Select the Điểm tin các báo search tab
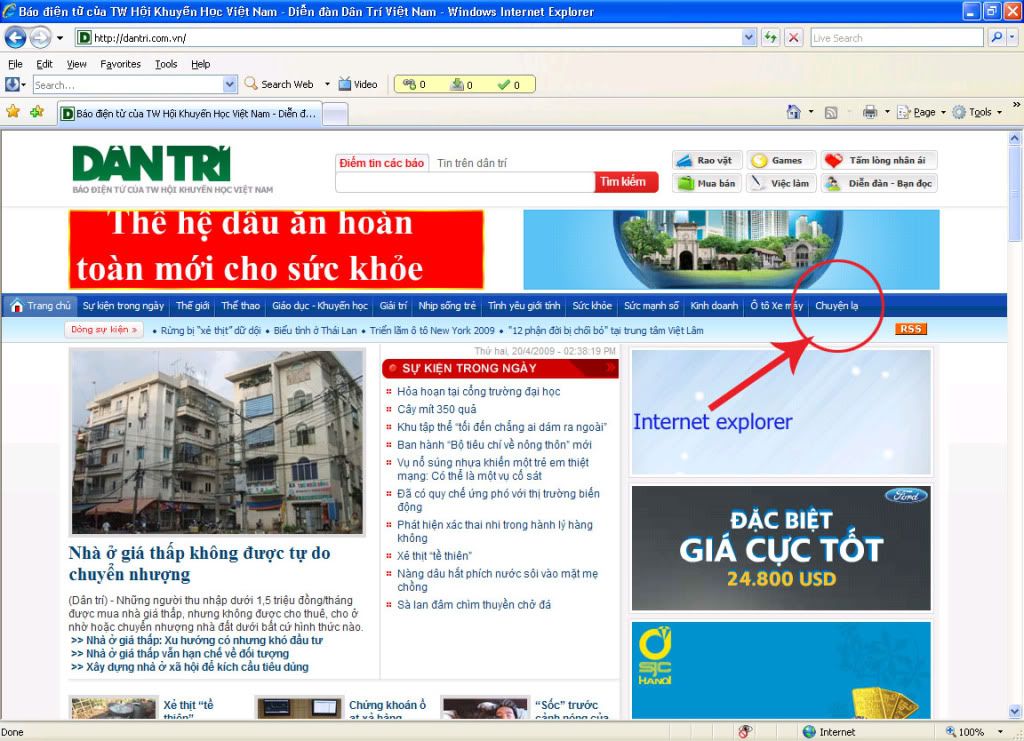 pyautogui.click(x=381, y=163)
